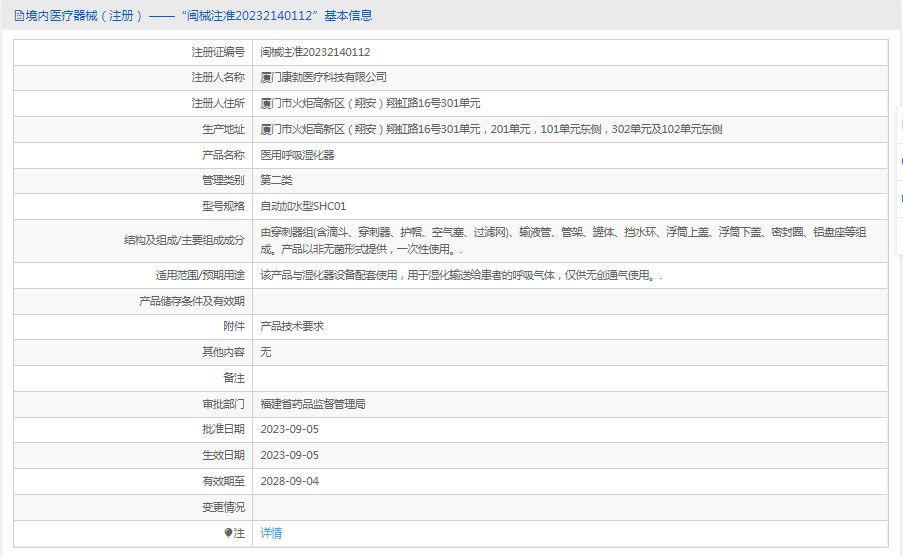Click the 生效日期 value 2023-09-05

[x=289, y=456]
